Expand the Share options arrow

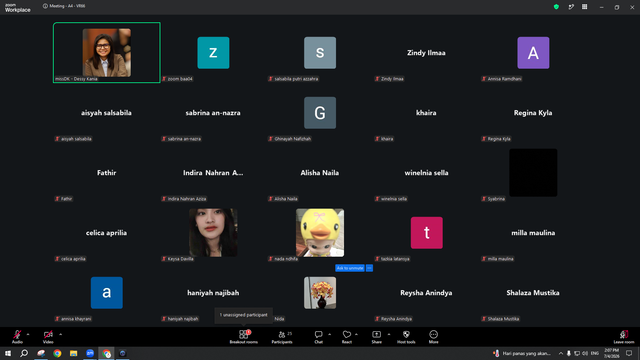pos(389,334)
